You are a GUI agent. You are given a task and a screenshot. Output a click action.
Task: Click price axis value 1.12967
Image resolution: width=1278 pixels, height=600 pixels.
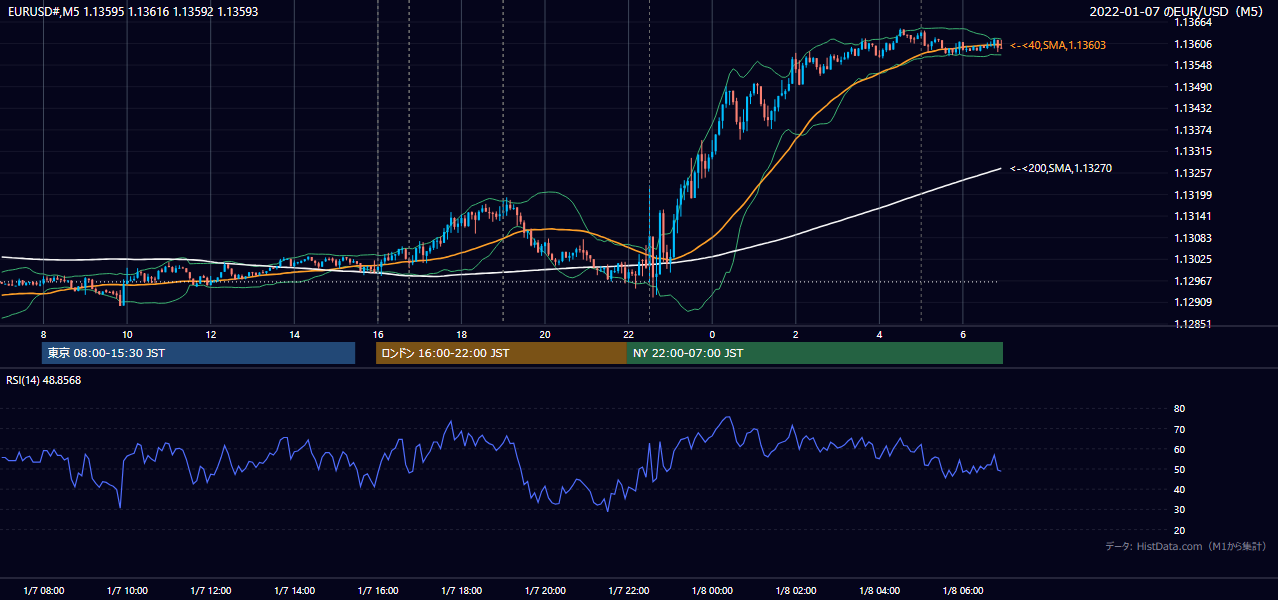(x=1192, y=281)
